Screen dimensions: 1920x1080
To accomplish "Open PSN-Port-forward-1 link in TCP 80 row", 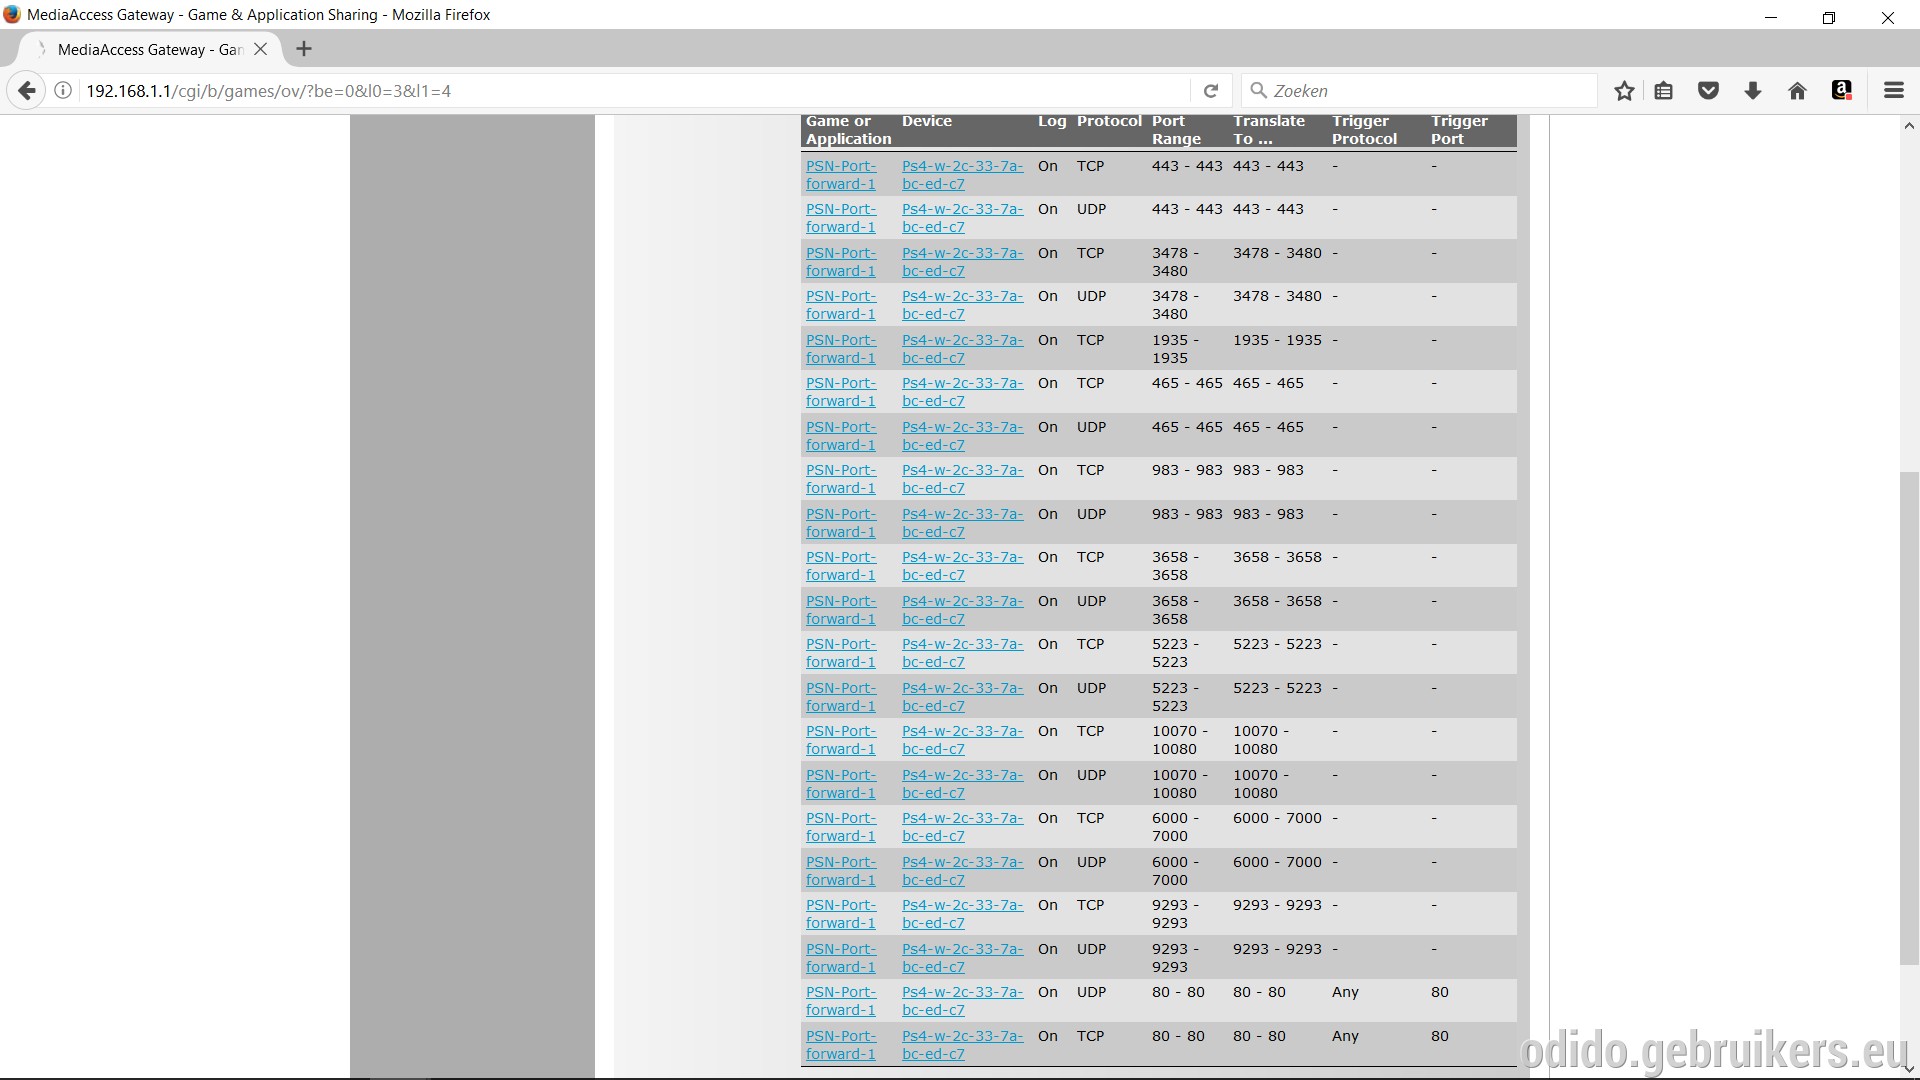I will tap(841, 1045).
